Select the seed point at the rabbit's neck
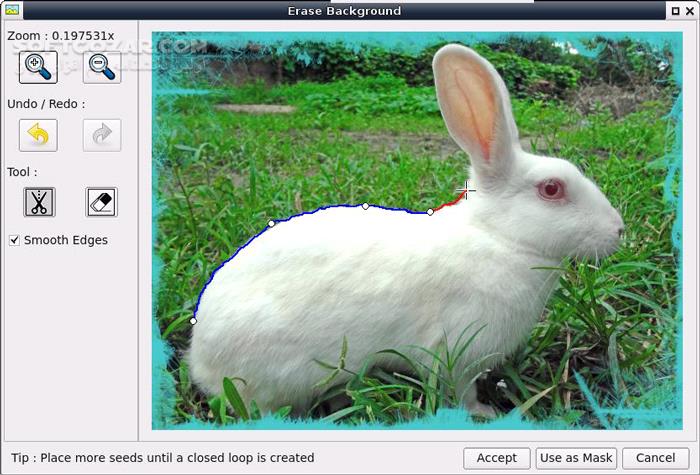The width and height of the screenshot is (700, 475). point(430,212)
